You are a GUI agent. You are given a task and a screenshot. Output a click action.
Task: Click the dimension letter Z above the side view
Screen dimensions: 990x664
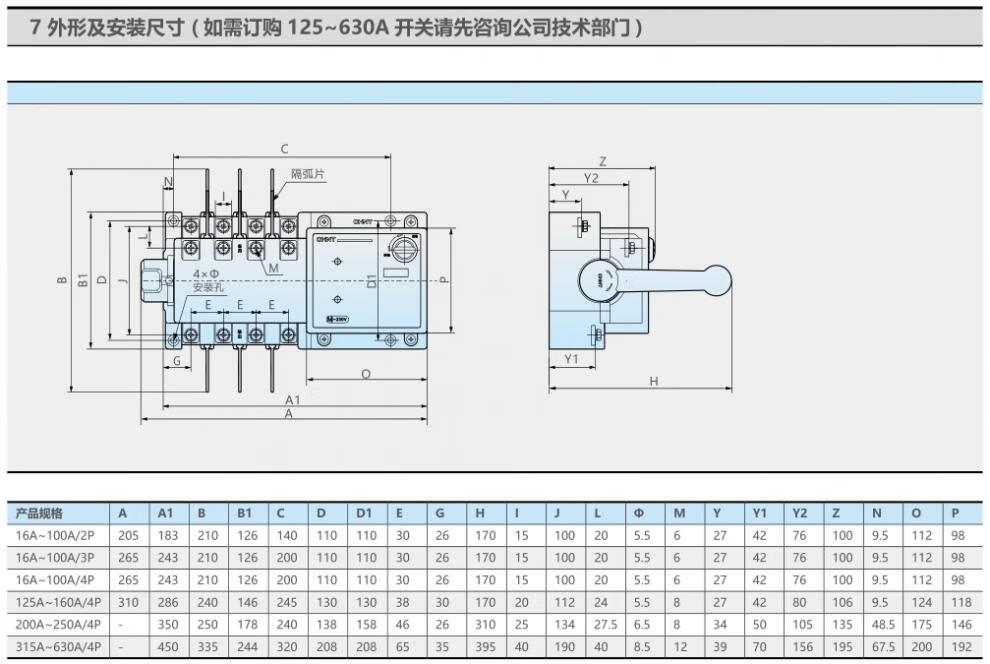[x=602, y=161]
